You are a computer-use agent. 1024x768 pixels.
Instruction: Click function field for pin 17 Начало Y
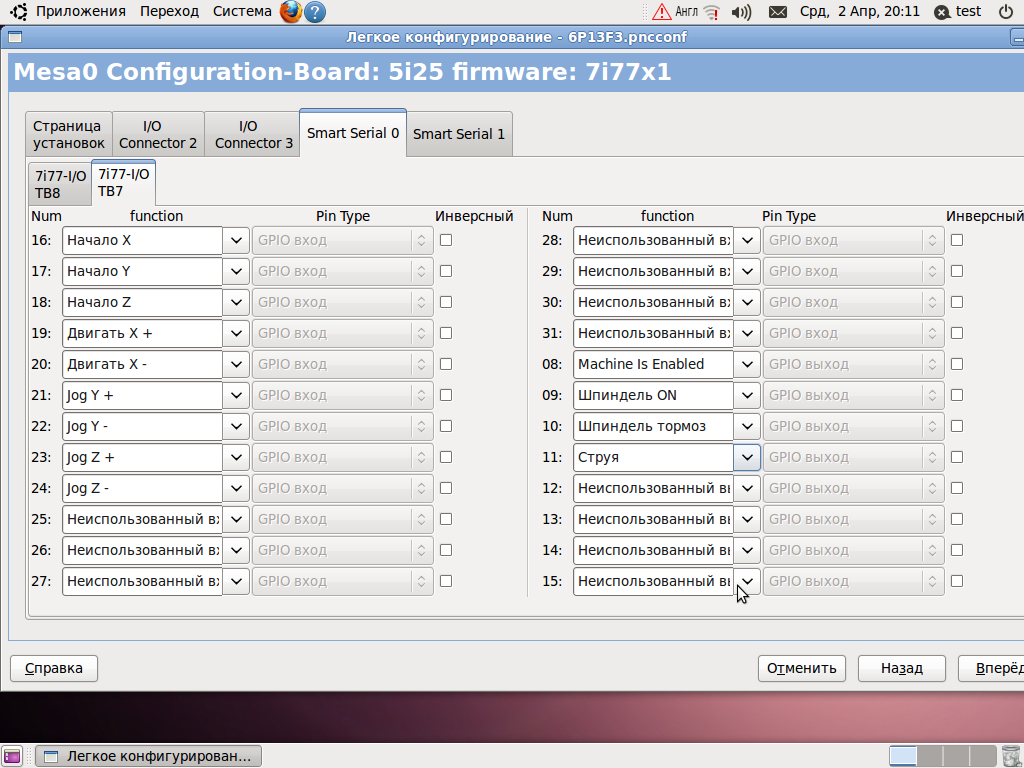tap(142, 271)
